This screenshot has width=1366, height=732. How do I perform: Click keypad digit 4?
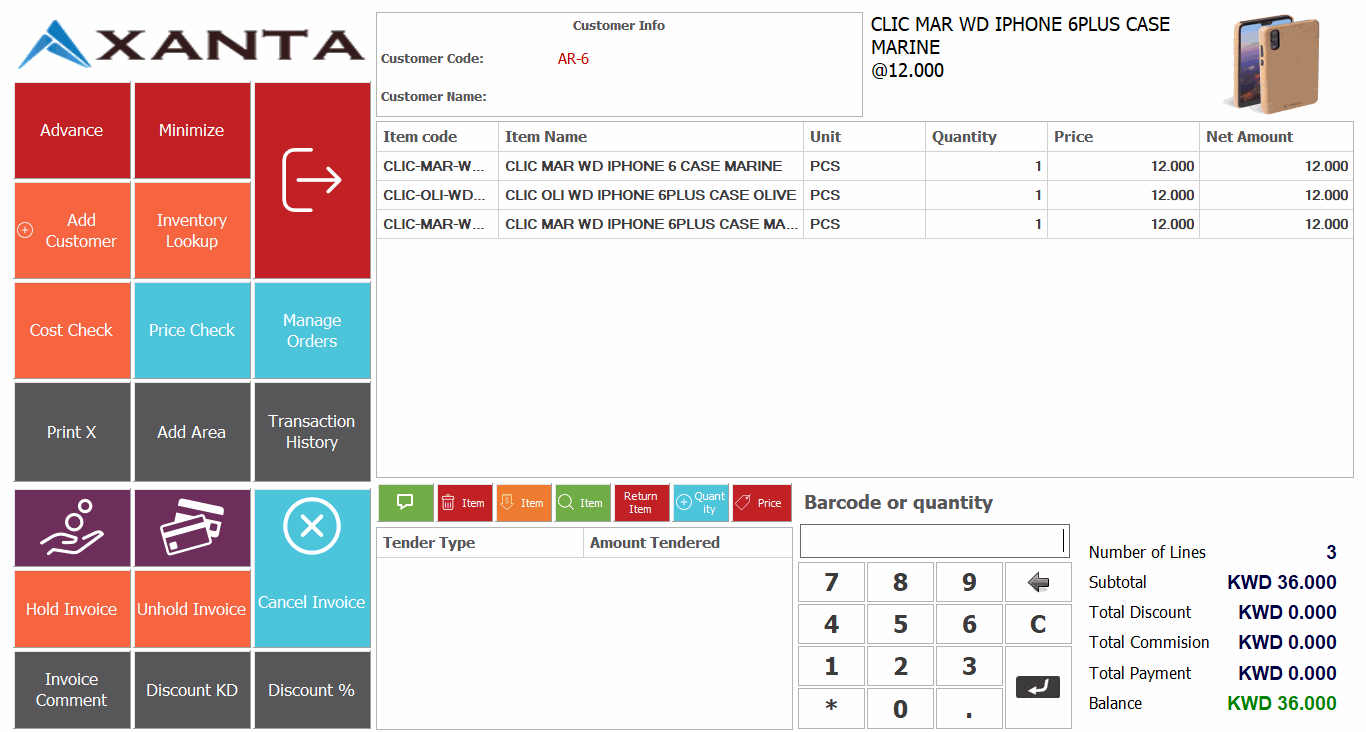[x=831, y=624]
